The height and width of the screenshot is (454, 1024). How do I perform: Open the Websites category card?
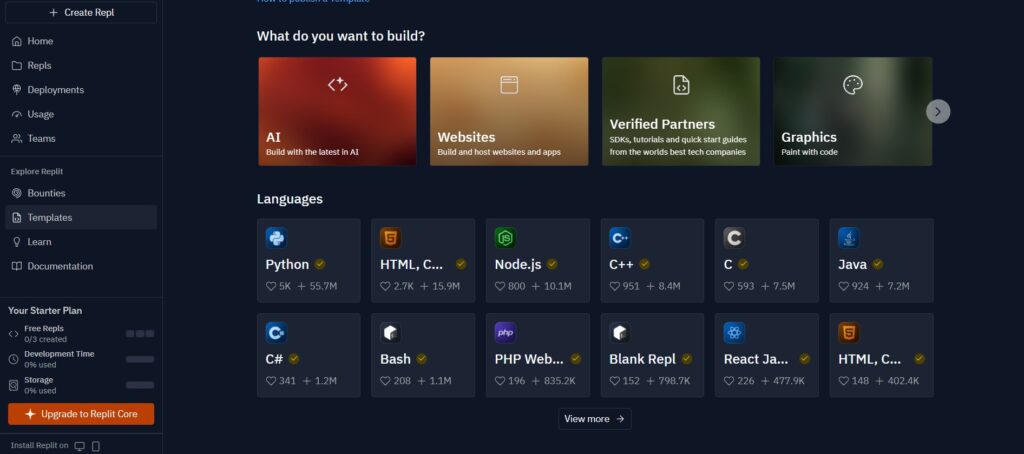[509, 111]
